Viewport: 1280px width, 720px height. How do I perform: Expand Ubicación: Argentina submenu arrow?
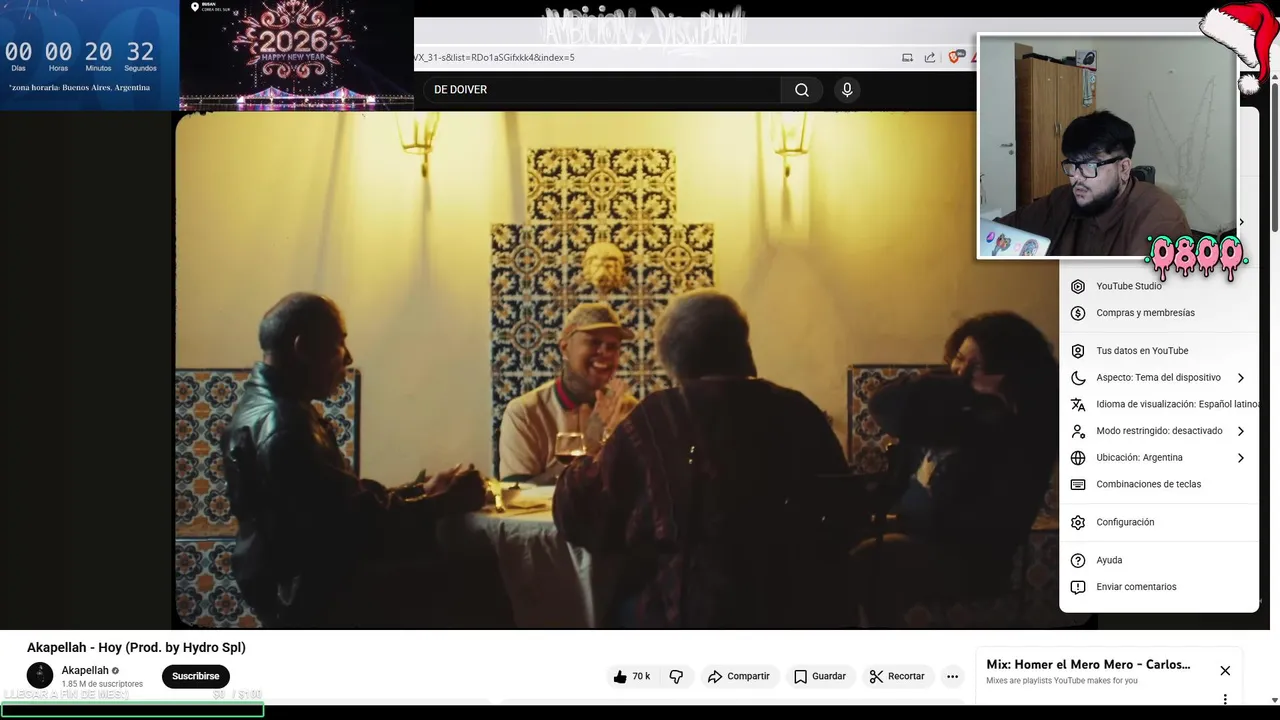coord(1241,458)
